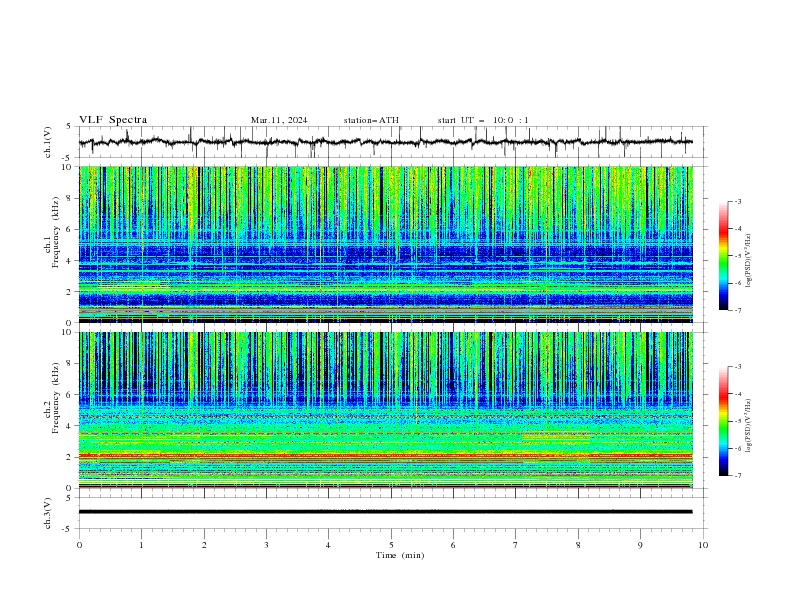Screen dimensions: 792x612
Task: Click time axis tick label "4"
Action: [328, 545]
